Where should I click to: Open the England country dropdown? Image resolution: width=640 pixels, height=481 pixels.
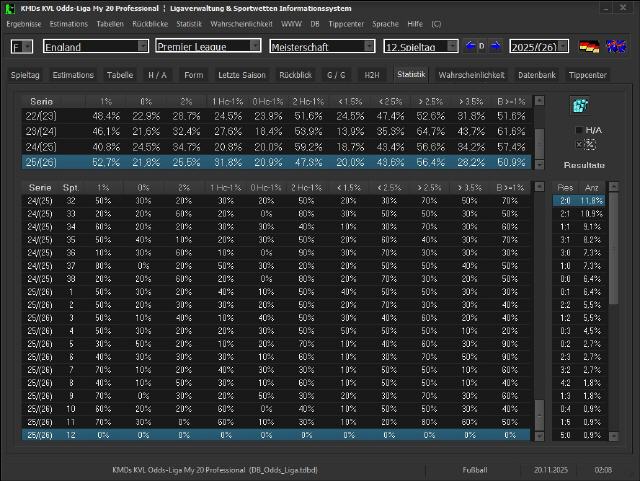[x=95, y=46]
